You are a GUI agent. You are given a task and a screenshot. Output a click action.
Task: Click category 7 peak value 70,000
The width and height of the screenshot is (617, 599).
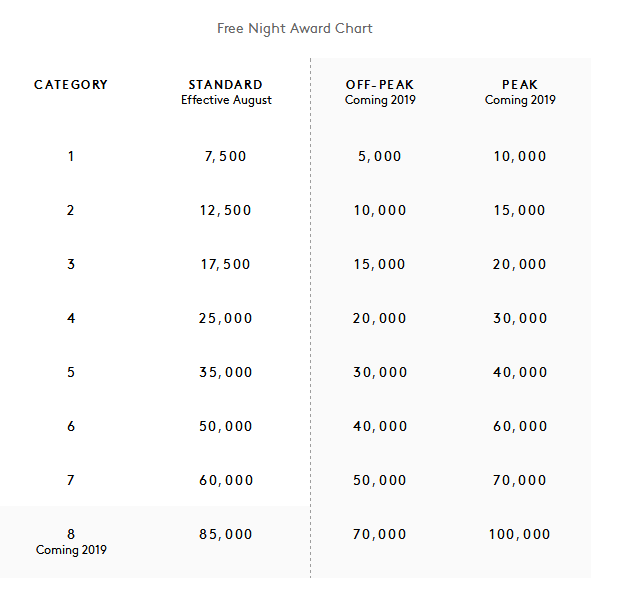[520, 480]
